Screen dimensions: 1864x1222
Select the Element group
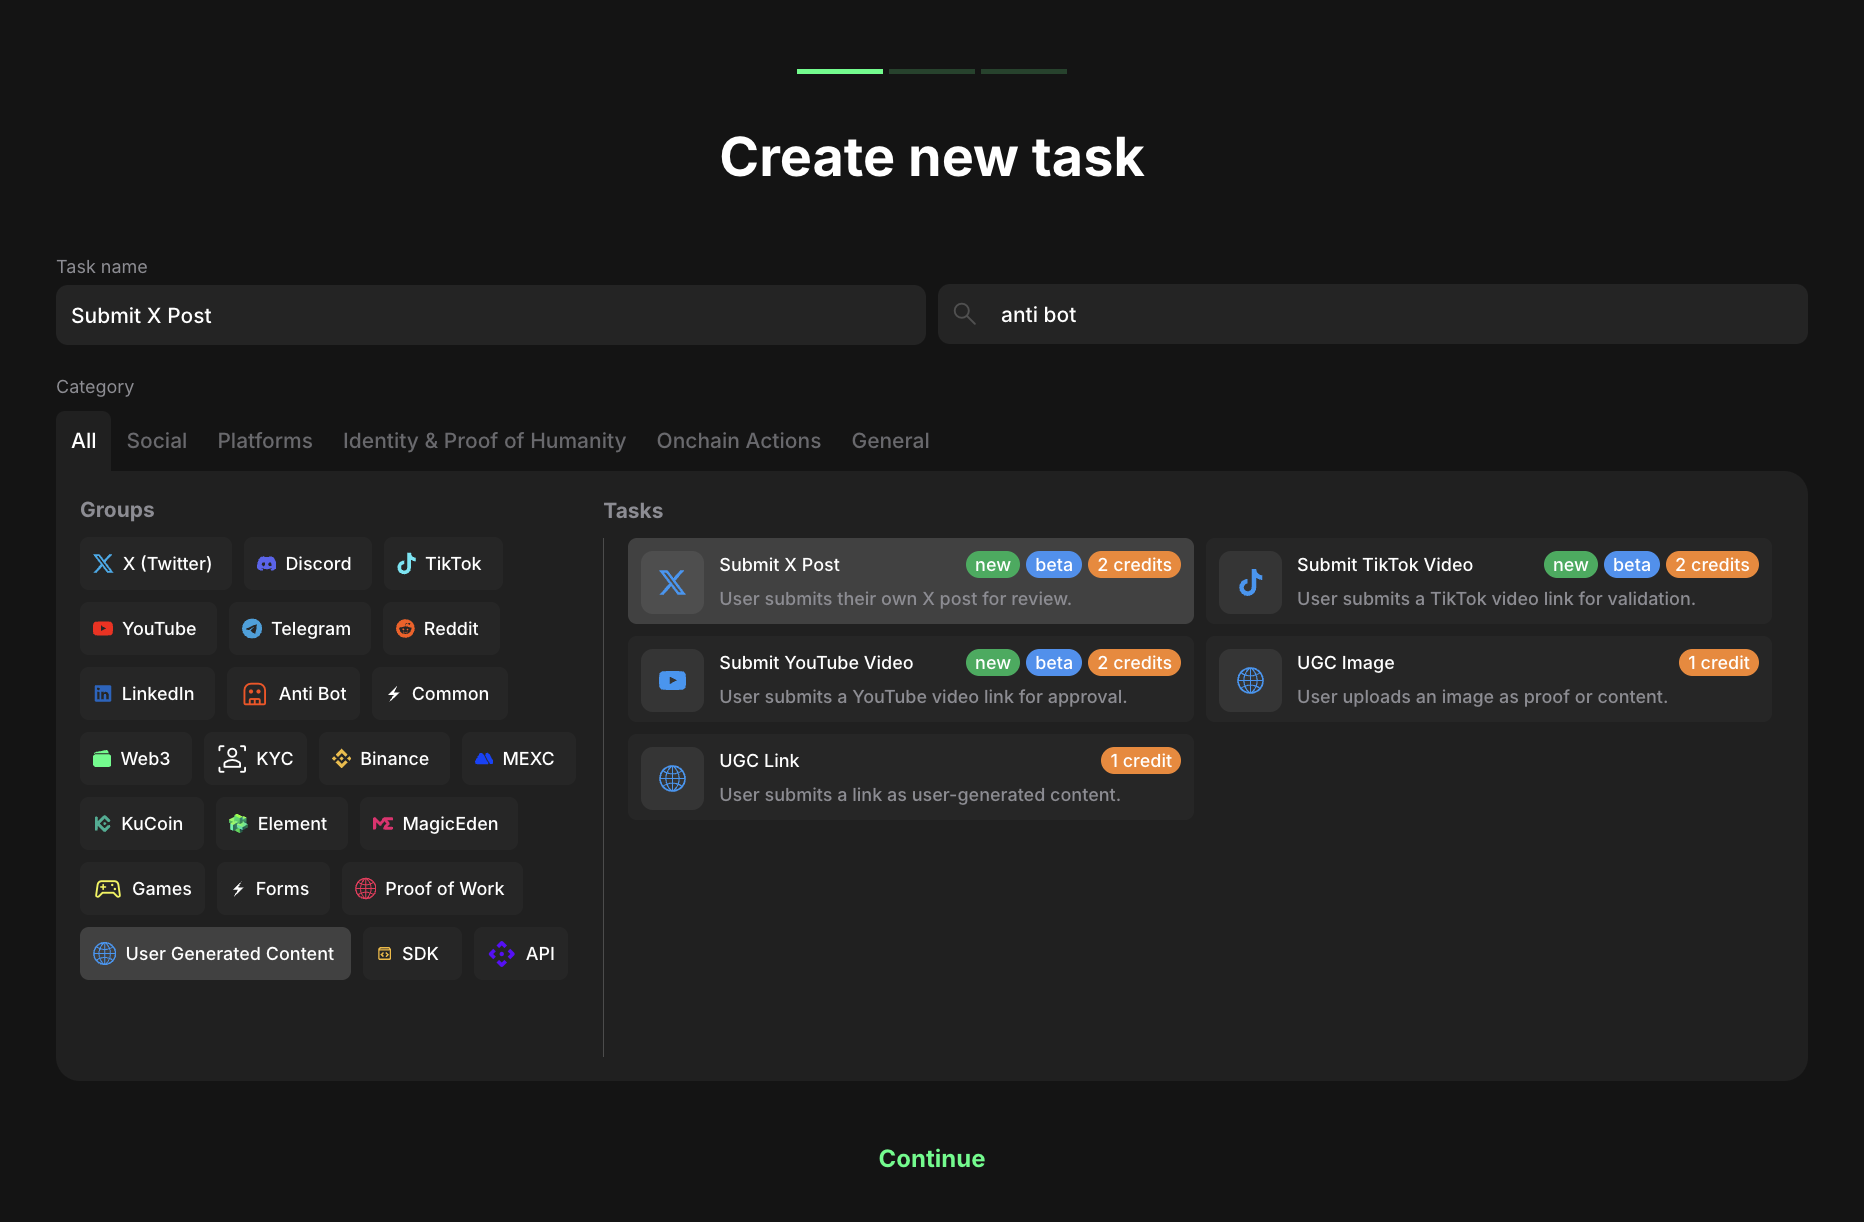point(282,824)
